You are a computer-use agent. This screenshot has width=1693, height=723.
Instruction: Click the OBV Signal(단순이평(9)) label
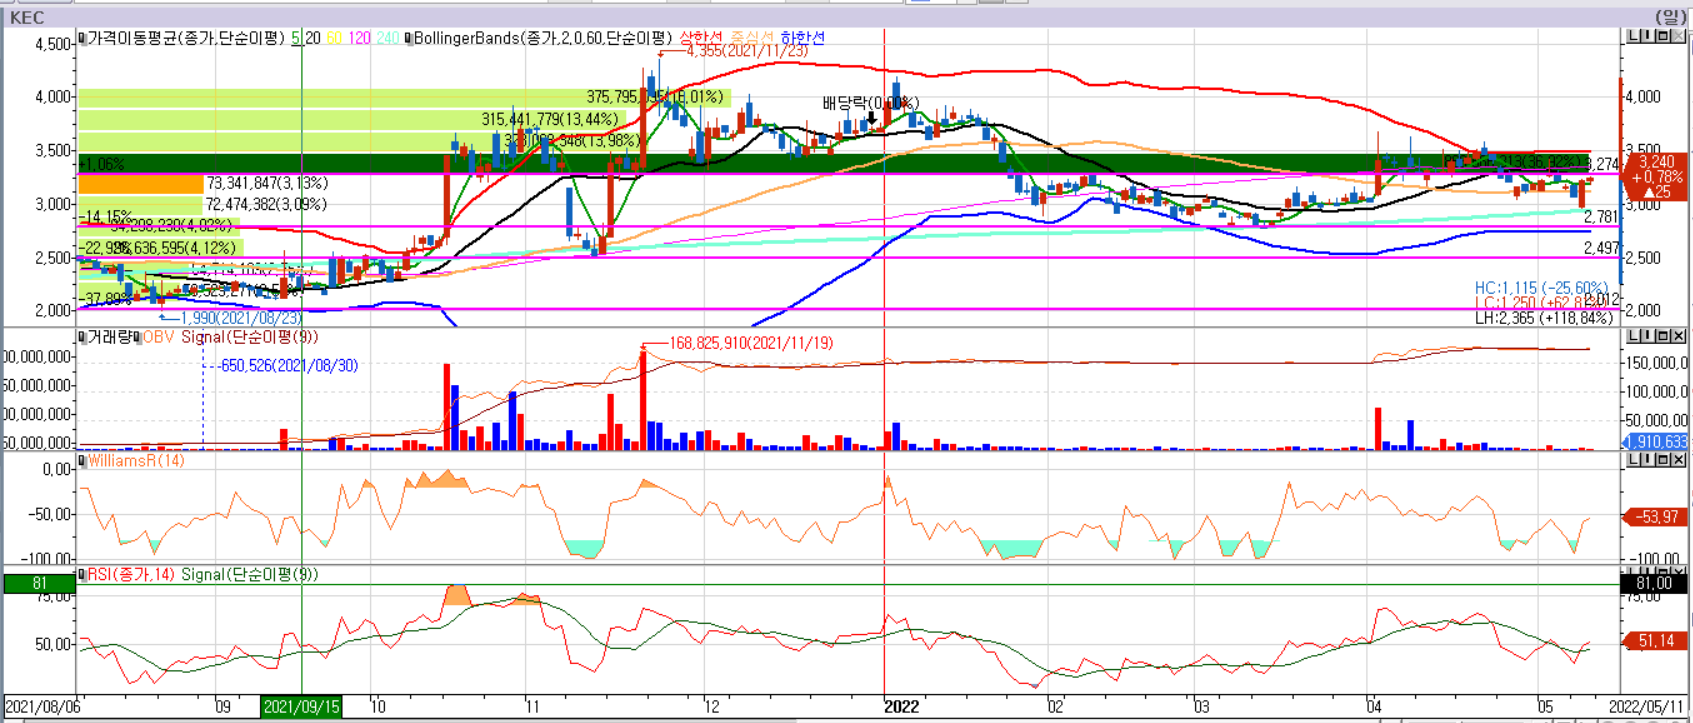(250, 337)
